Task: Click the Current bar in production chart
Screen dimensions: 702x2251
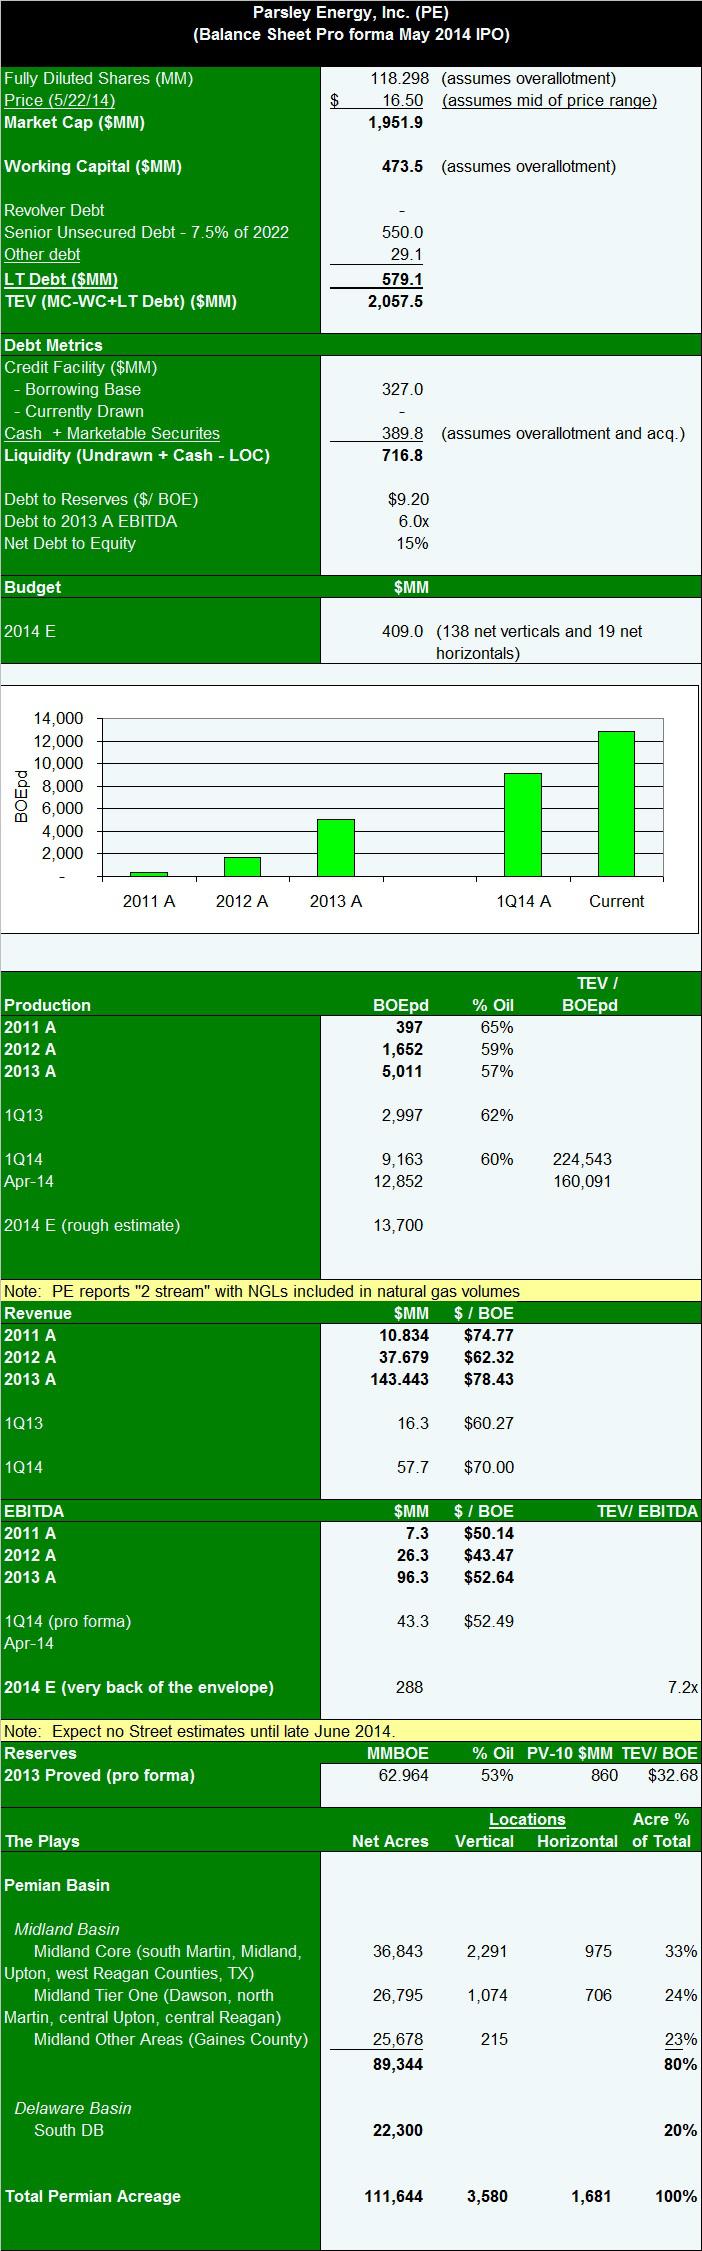Action: 616,804
